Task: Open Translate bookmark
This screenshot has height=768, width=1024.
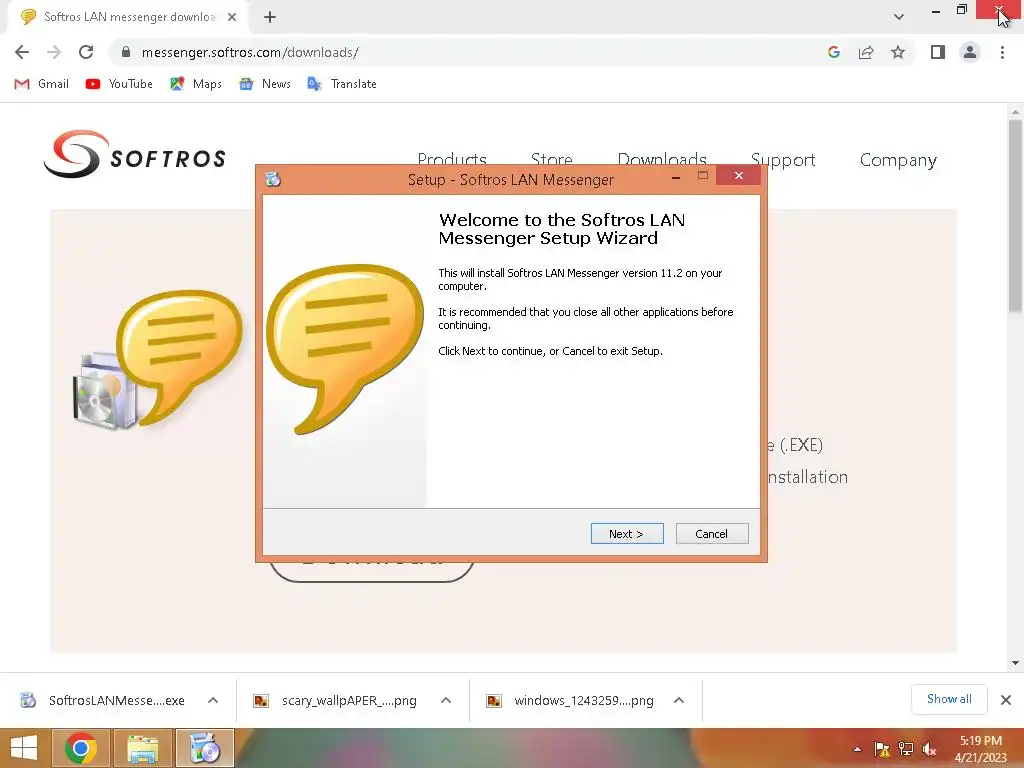Action: click(x=342, y=84)
